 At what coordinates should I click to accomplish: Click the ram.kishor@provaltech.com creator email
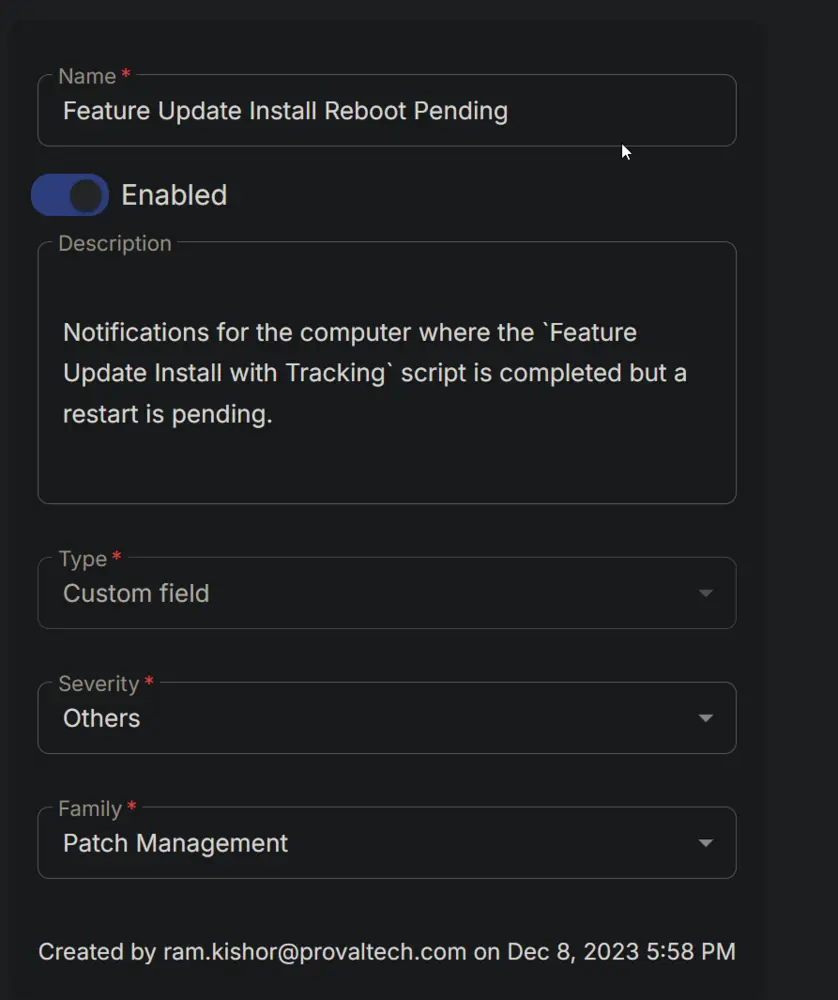pyautogui.click(x=315, y=952)
